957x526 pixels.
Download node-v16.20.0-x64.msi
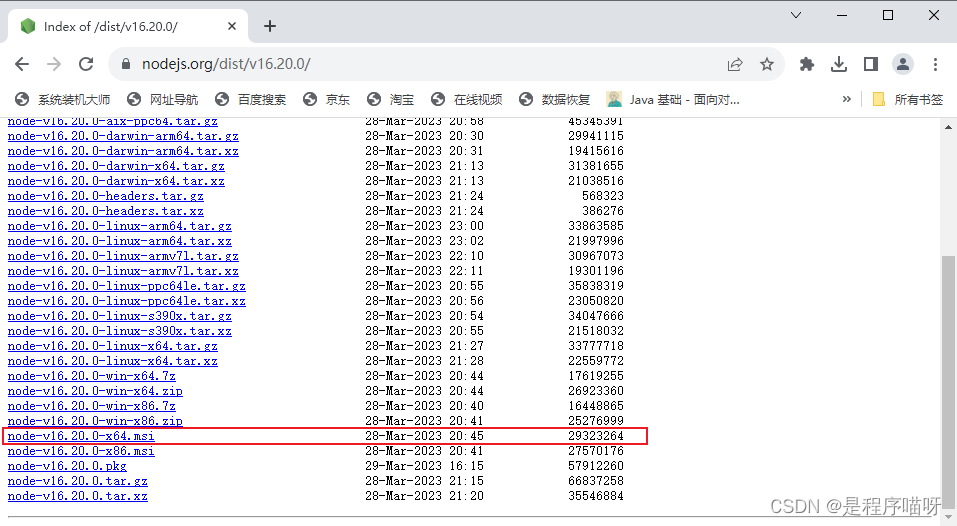click(x=81, y=436)
